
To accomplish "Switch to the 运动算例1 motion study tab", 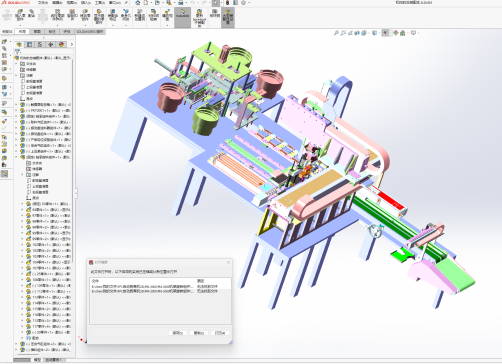I will pos(53,360).
